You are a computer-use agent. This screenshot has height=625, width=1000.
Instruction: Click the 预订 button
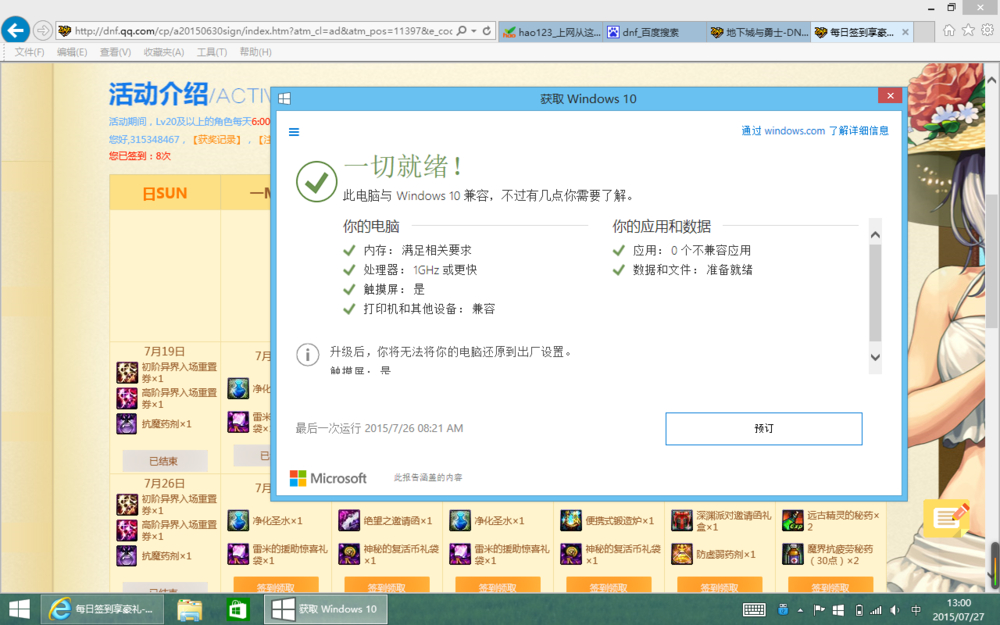[x=764, y=429]
